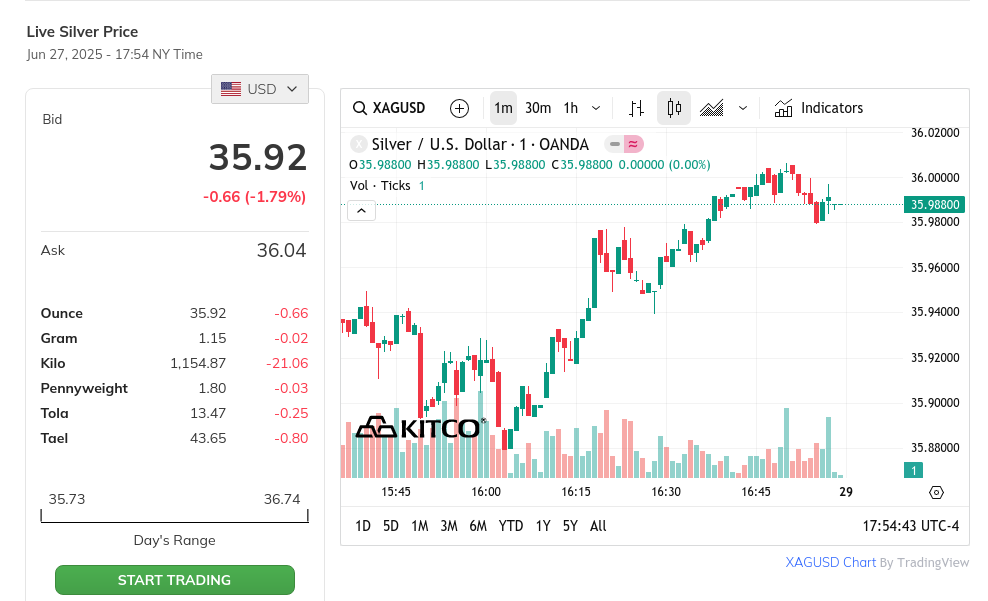Screen dimensions: 988x601
Task: Select the 1h interval
Action: pos(571,108)
